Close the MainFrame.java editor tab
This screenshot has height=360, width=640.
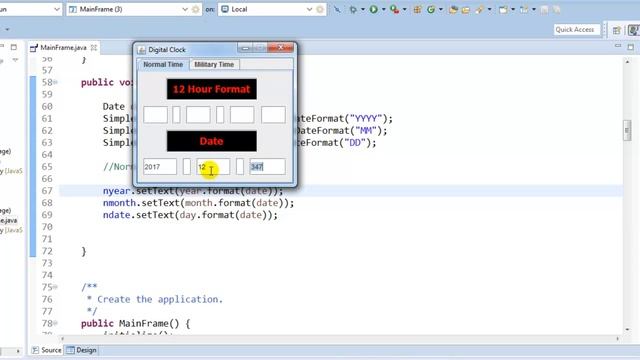(x=94, y=48)
